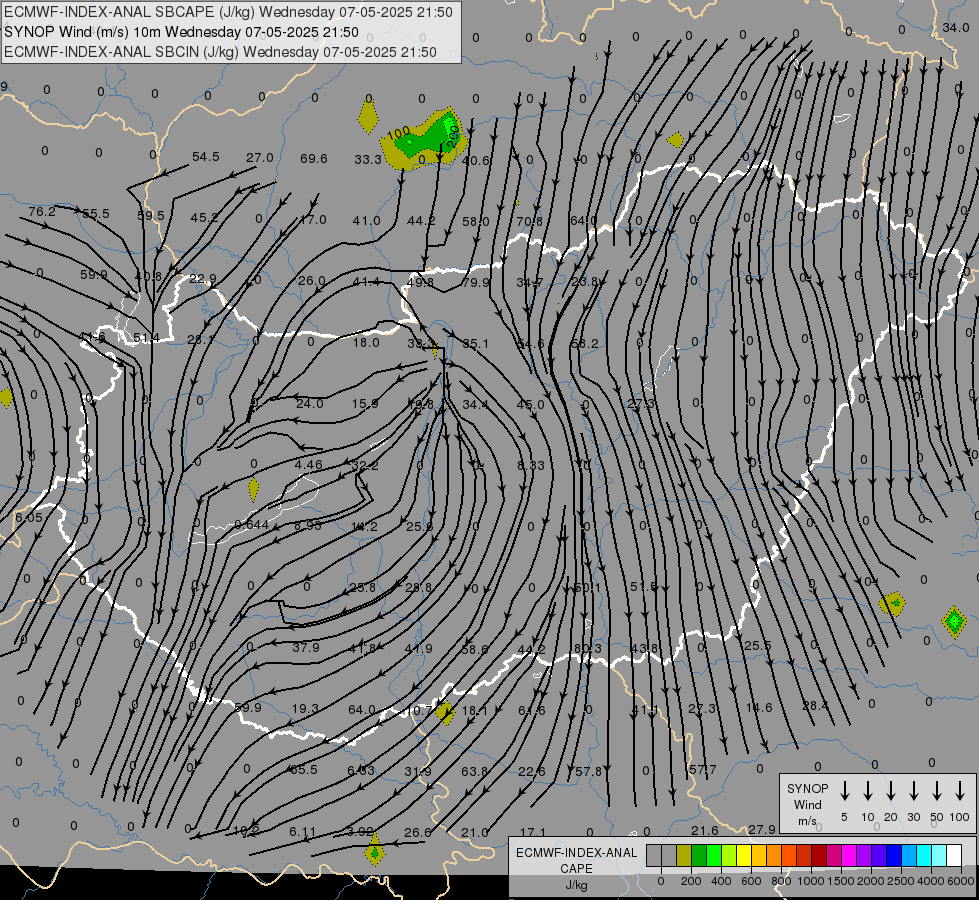Image resolution: width=979 pixels, height=900 pixels.
Task: Select the bright magenta swatch in CAPE legend
Action: tap(849, 856)
